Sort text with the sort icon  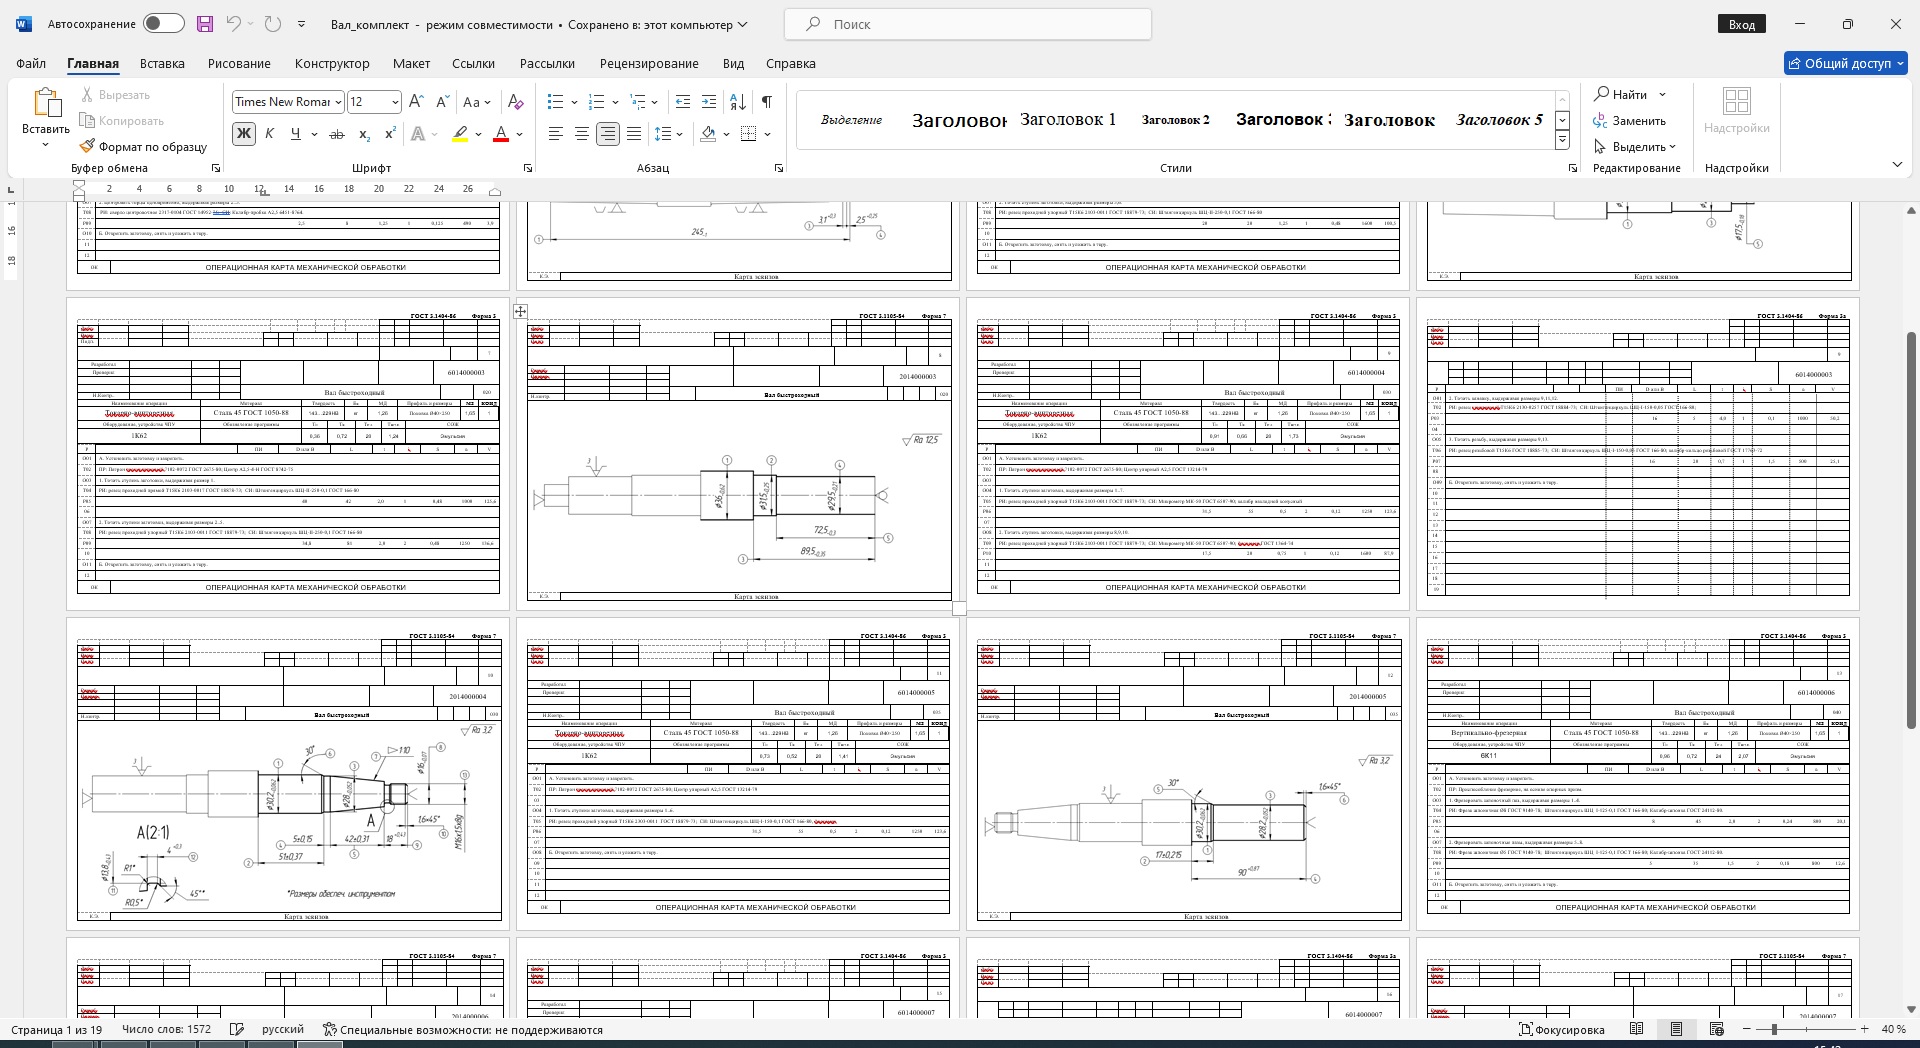tap(737, 102)
